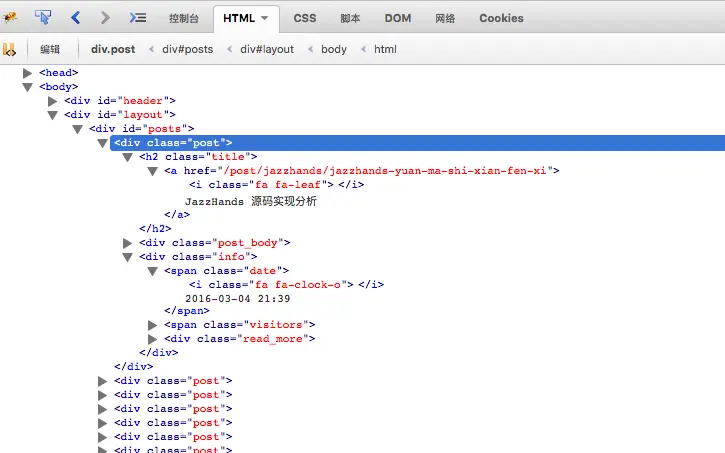Collapse the div id posts node
This screenshot has height=453, width=725.
click(x=77, y=129)
